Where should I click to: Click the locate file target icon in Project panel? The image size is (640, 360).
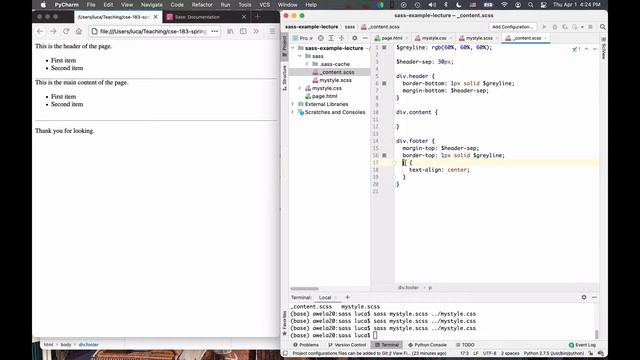[321, 38]
